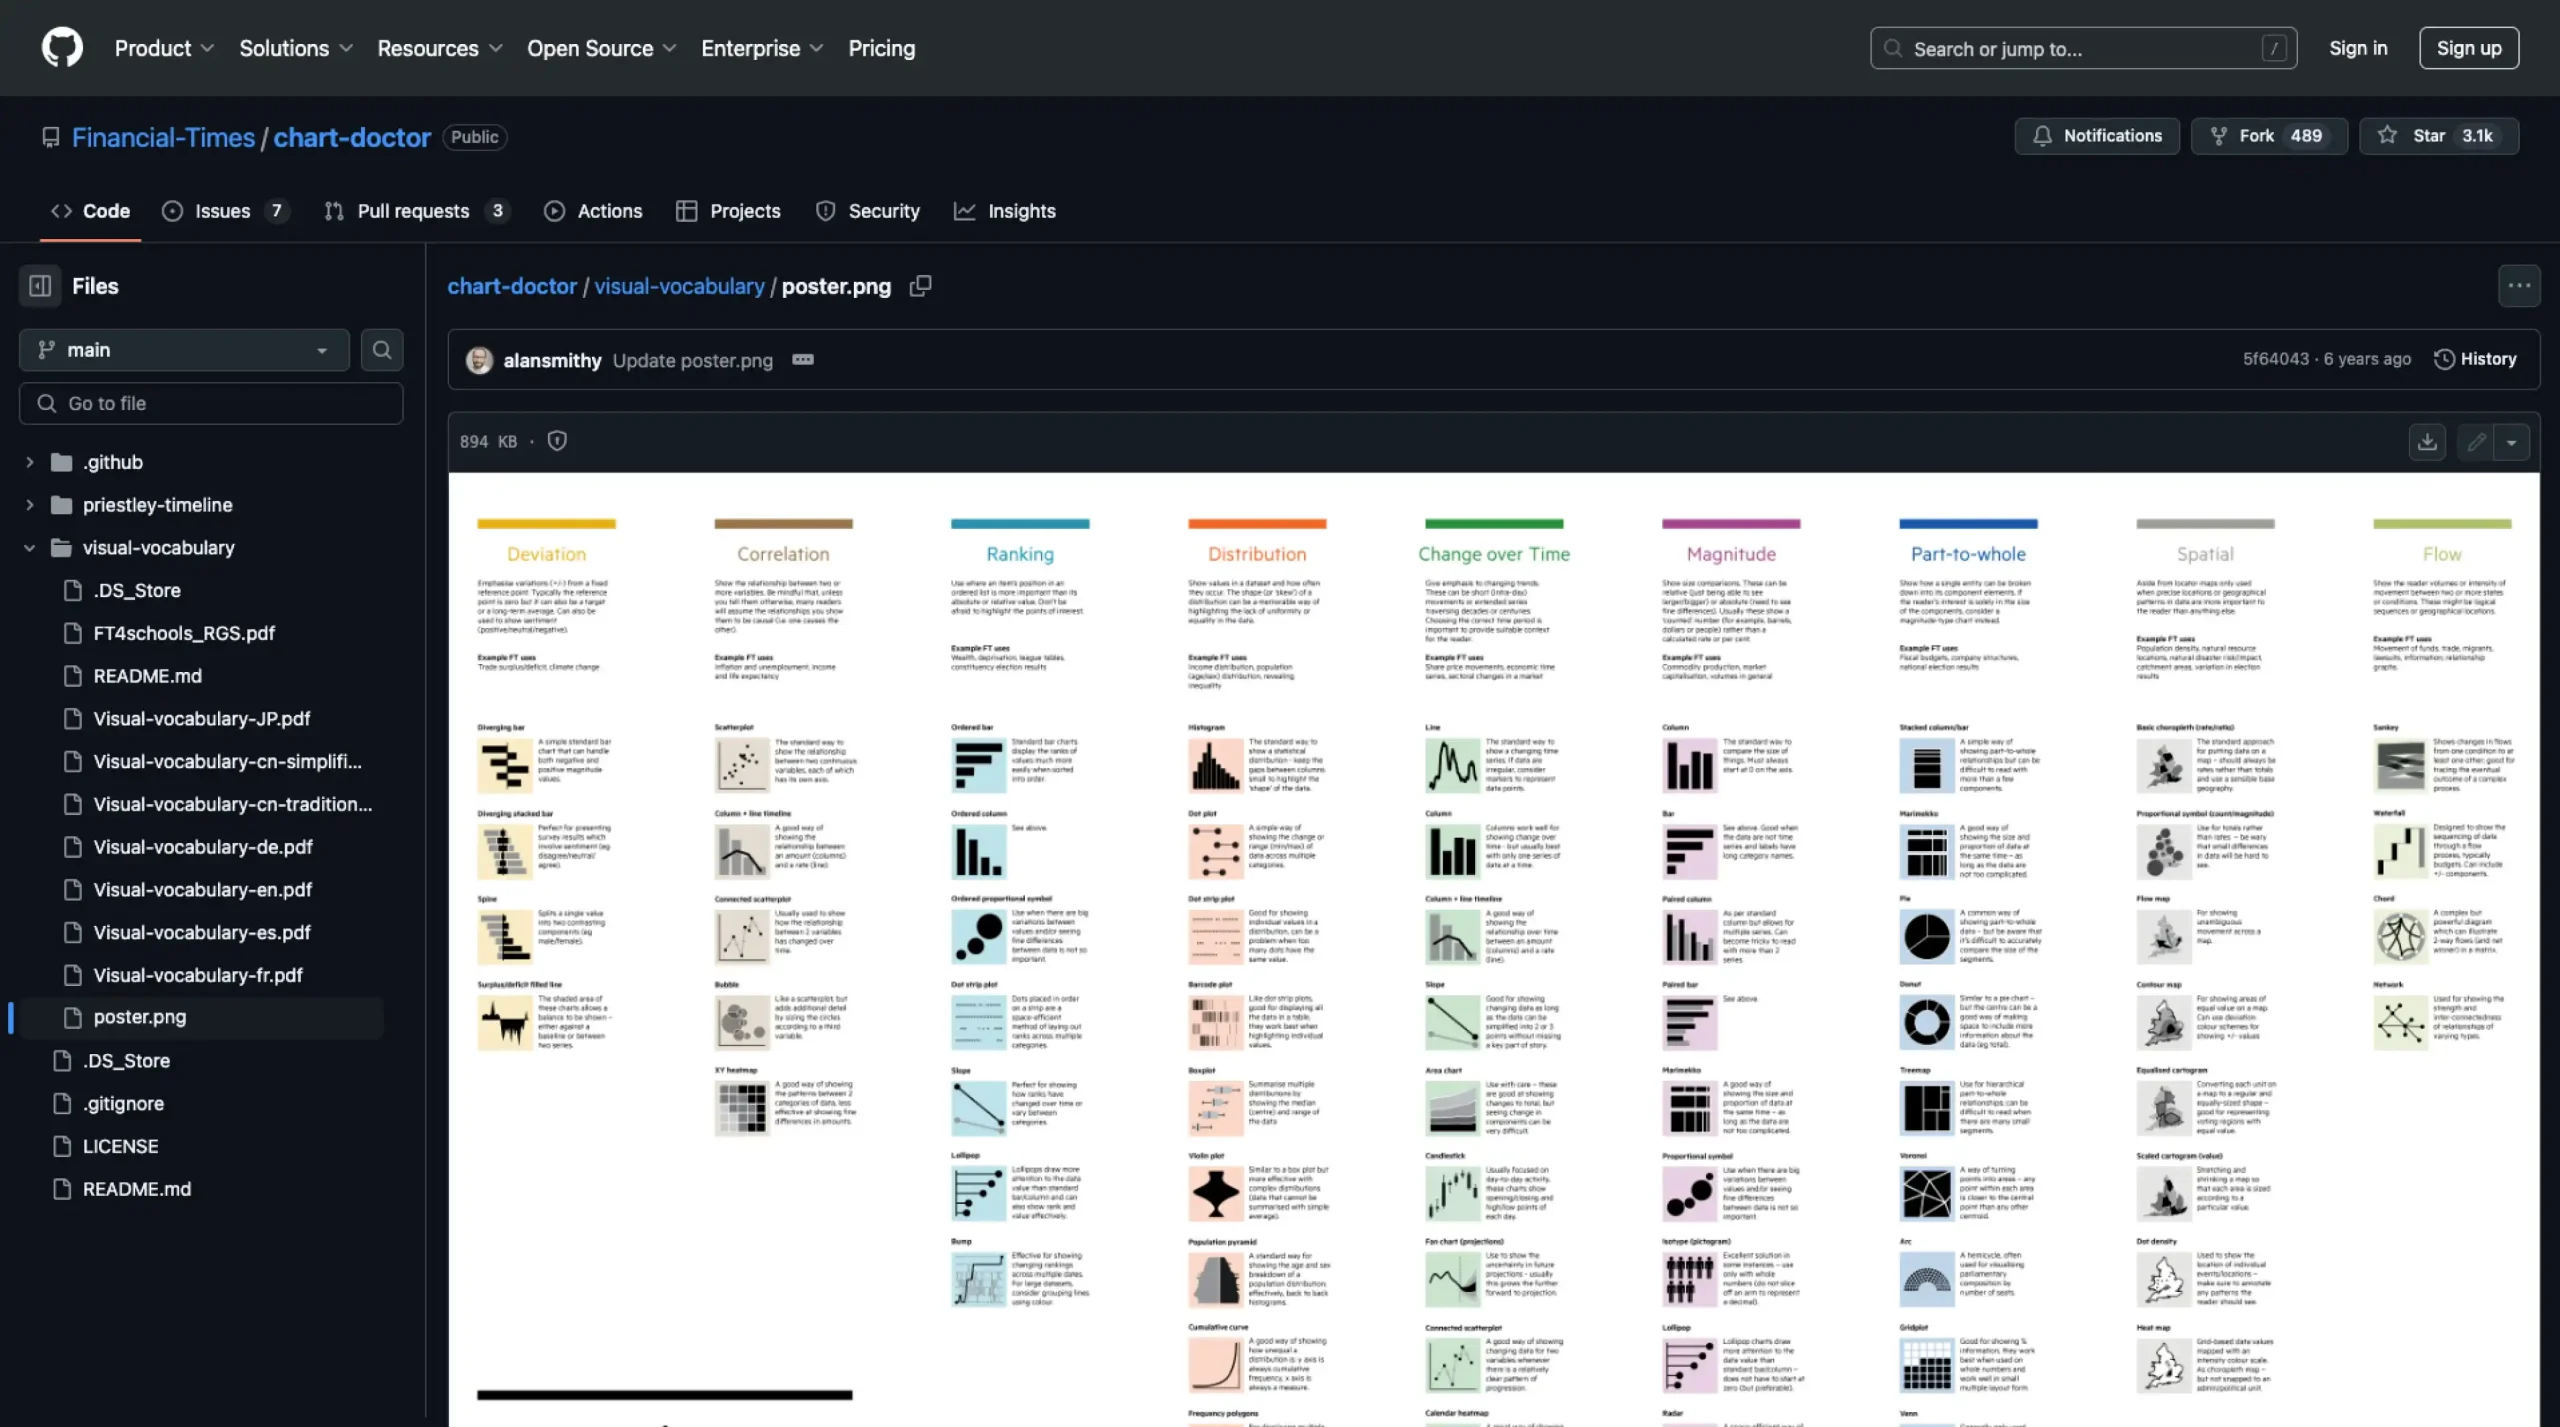The width and height of the screenshot is (2560, 1427).
Task: Star the chart-doctor repository
Action: pyautogui.click(x=2437, y=136)
